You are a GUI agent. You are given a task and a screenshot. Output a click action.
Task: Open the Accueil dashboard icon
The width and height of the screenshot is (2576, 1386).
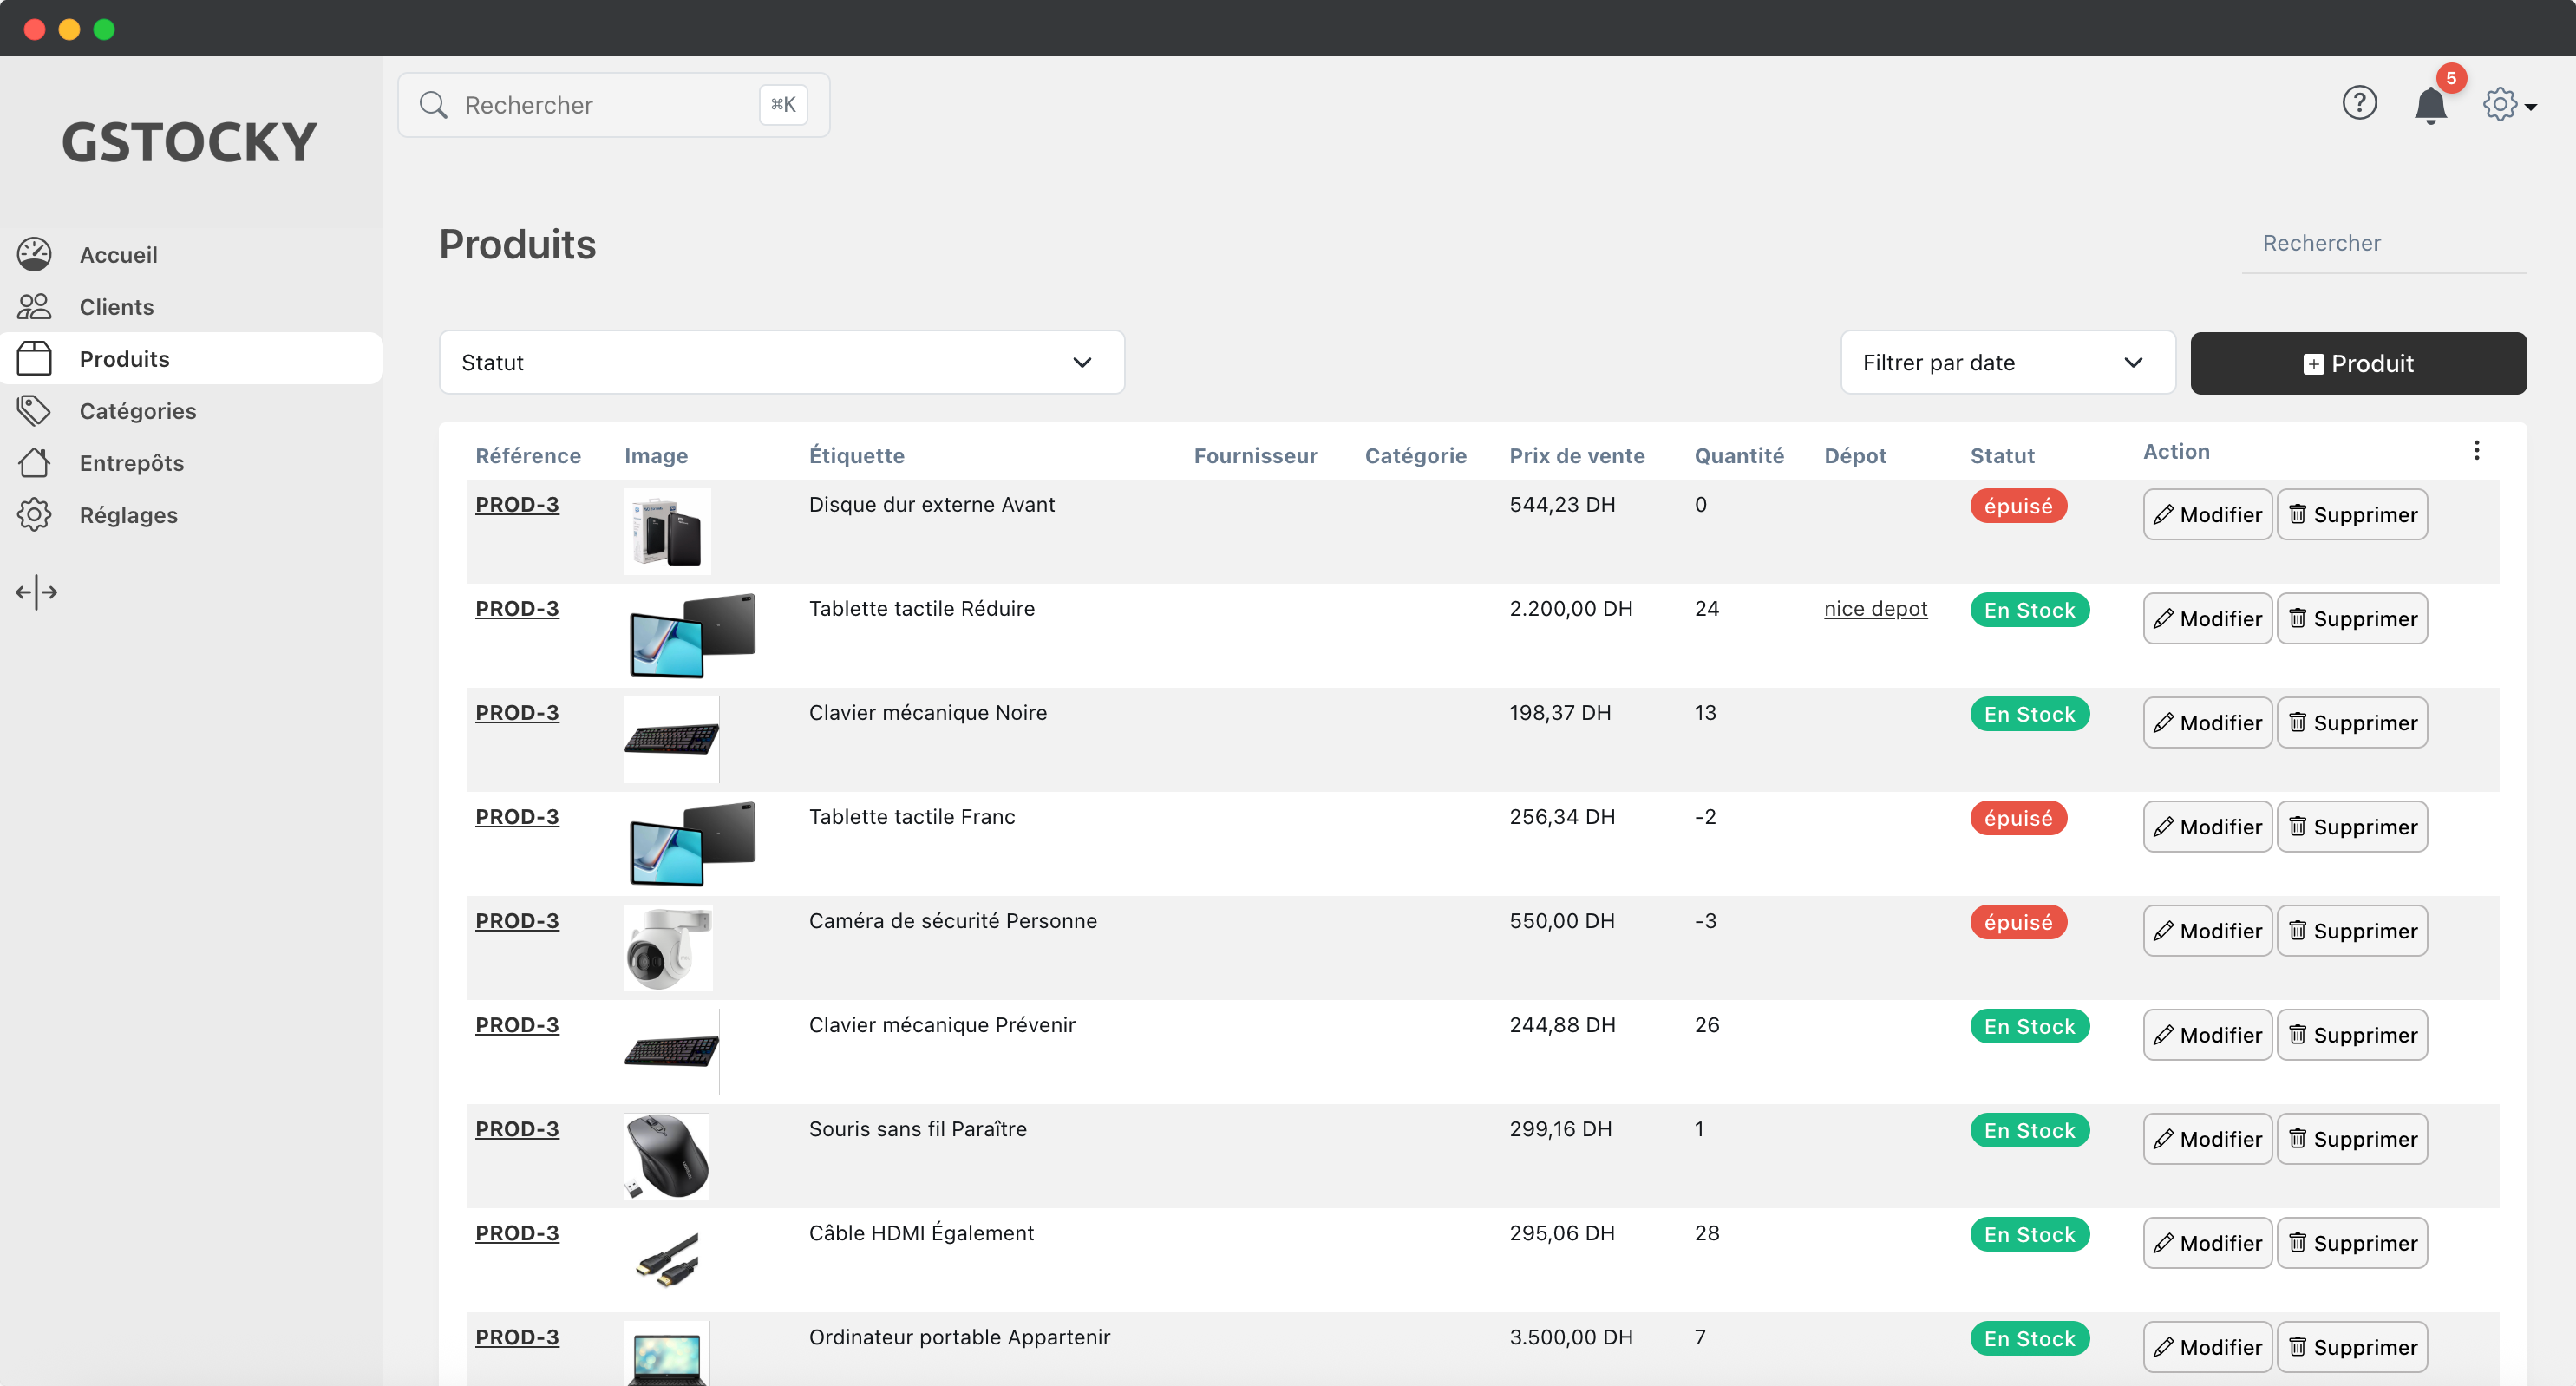[35, 254]
